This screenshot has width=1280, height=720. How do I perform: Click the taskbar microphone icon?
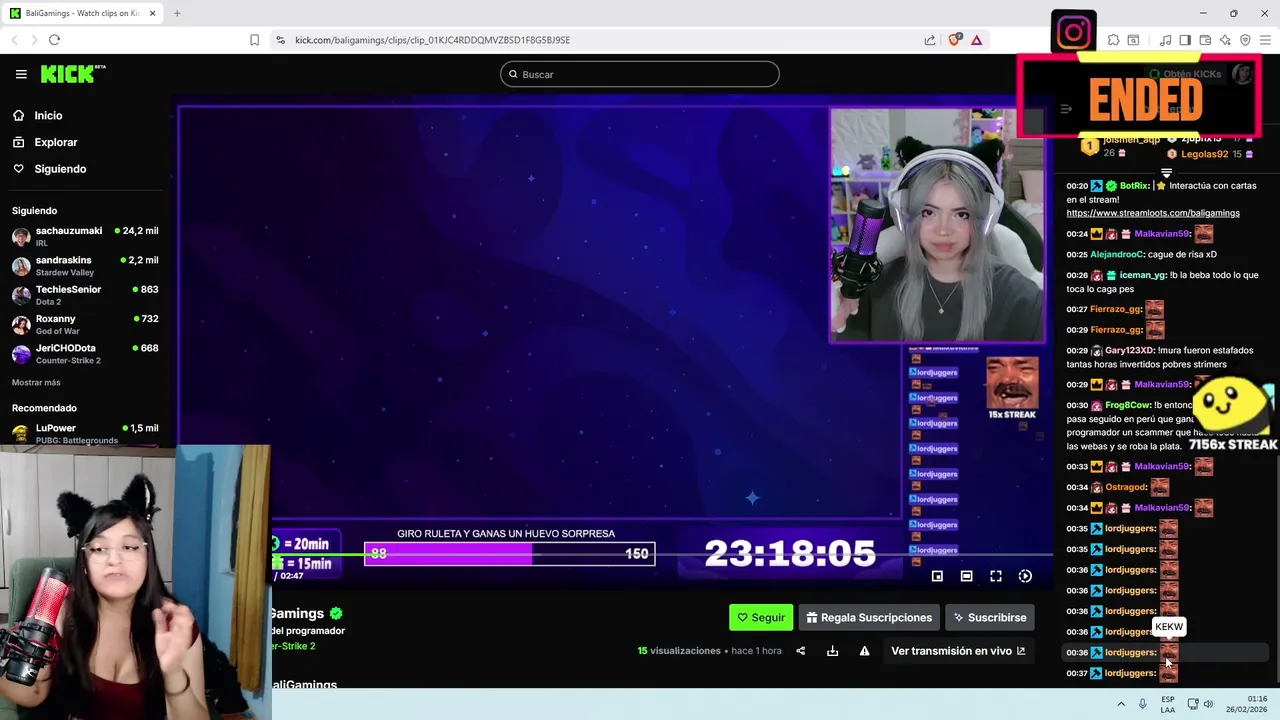pyautogui.click(x=1143, y=704)
